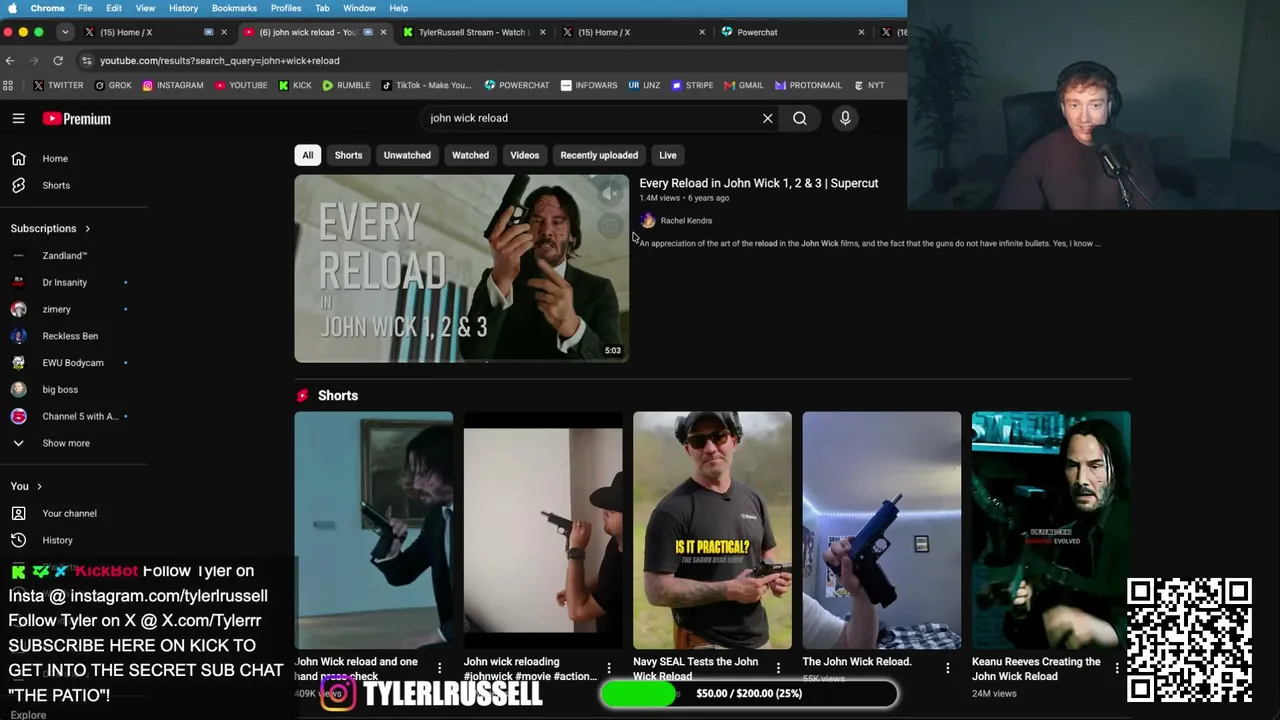Expand the Subscriptions section chevron

(87, 229)
